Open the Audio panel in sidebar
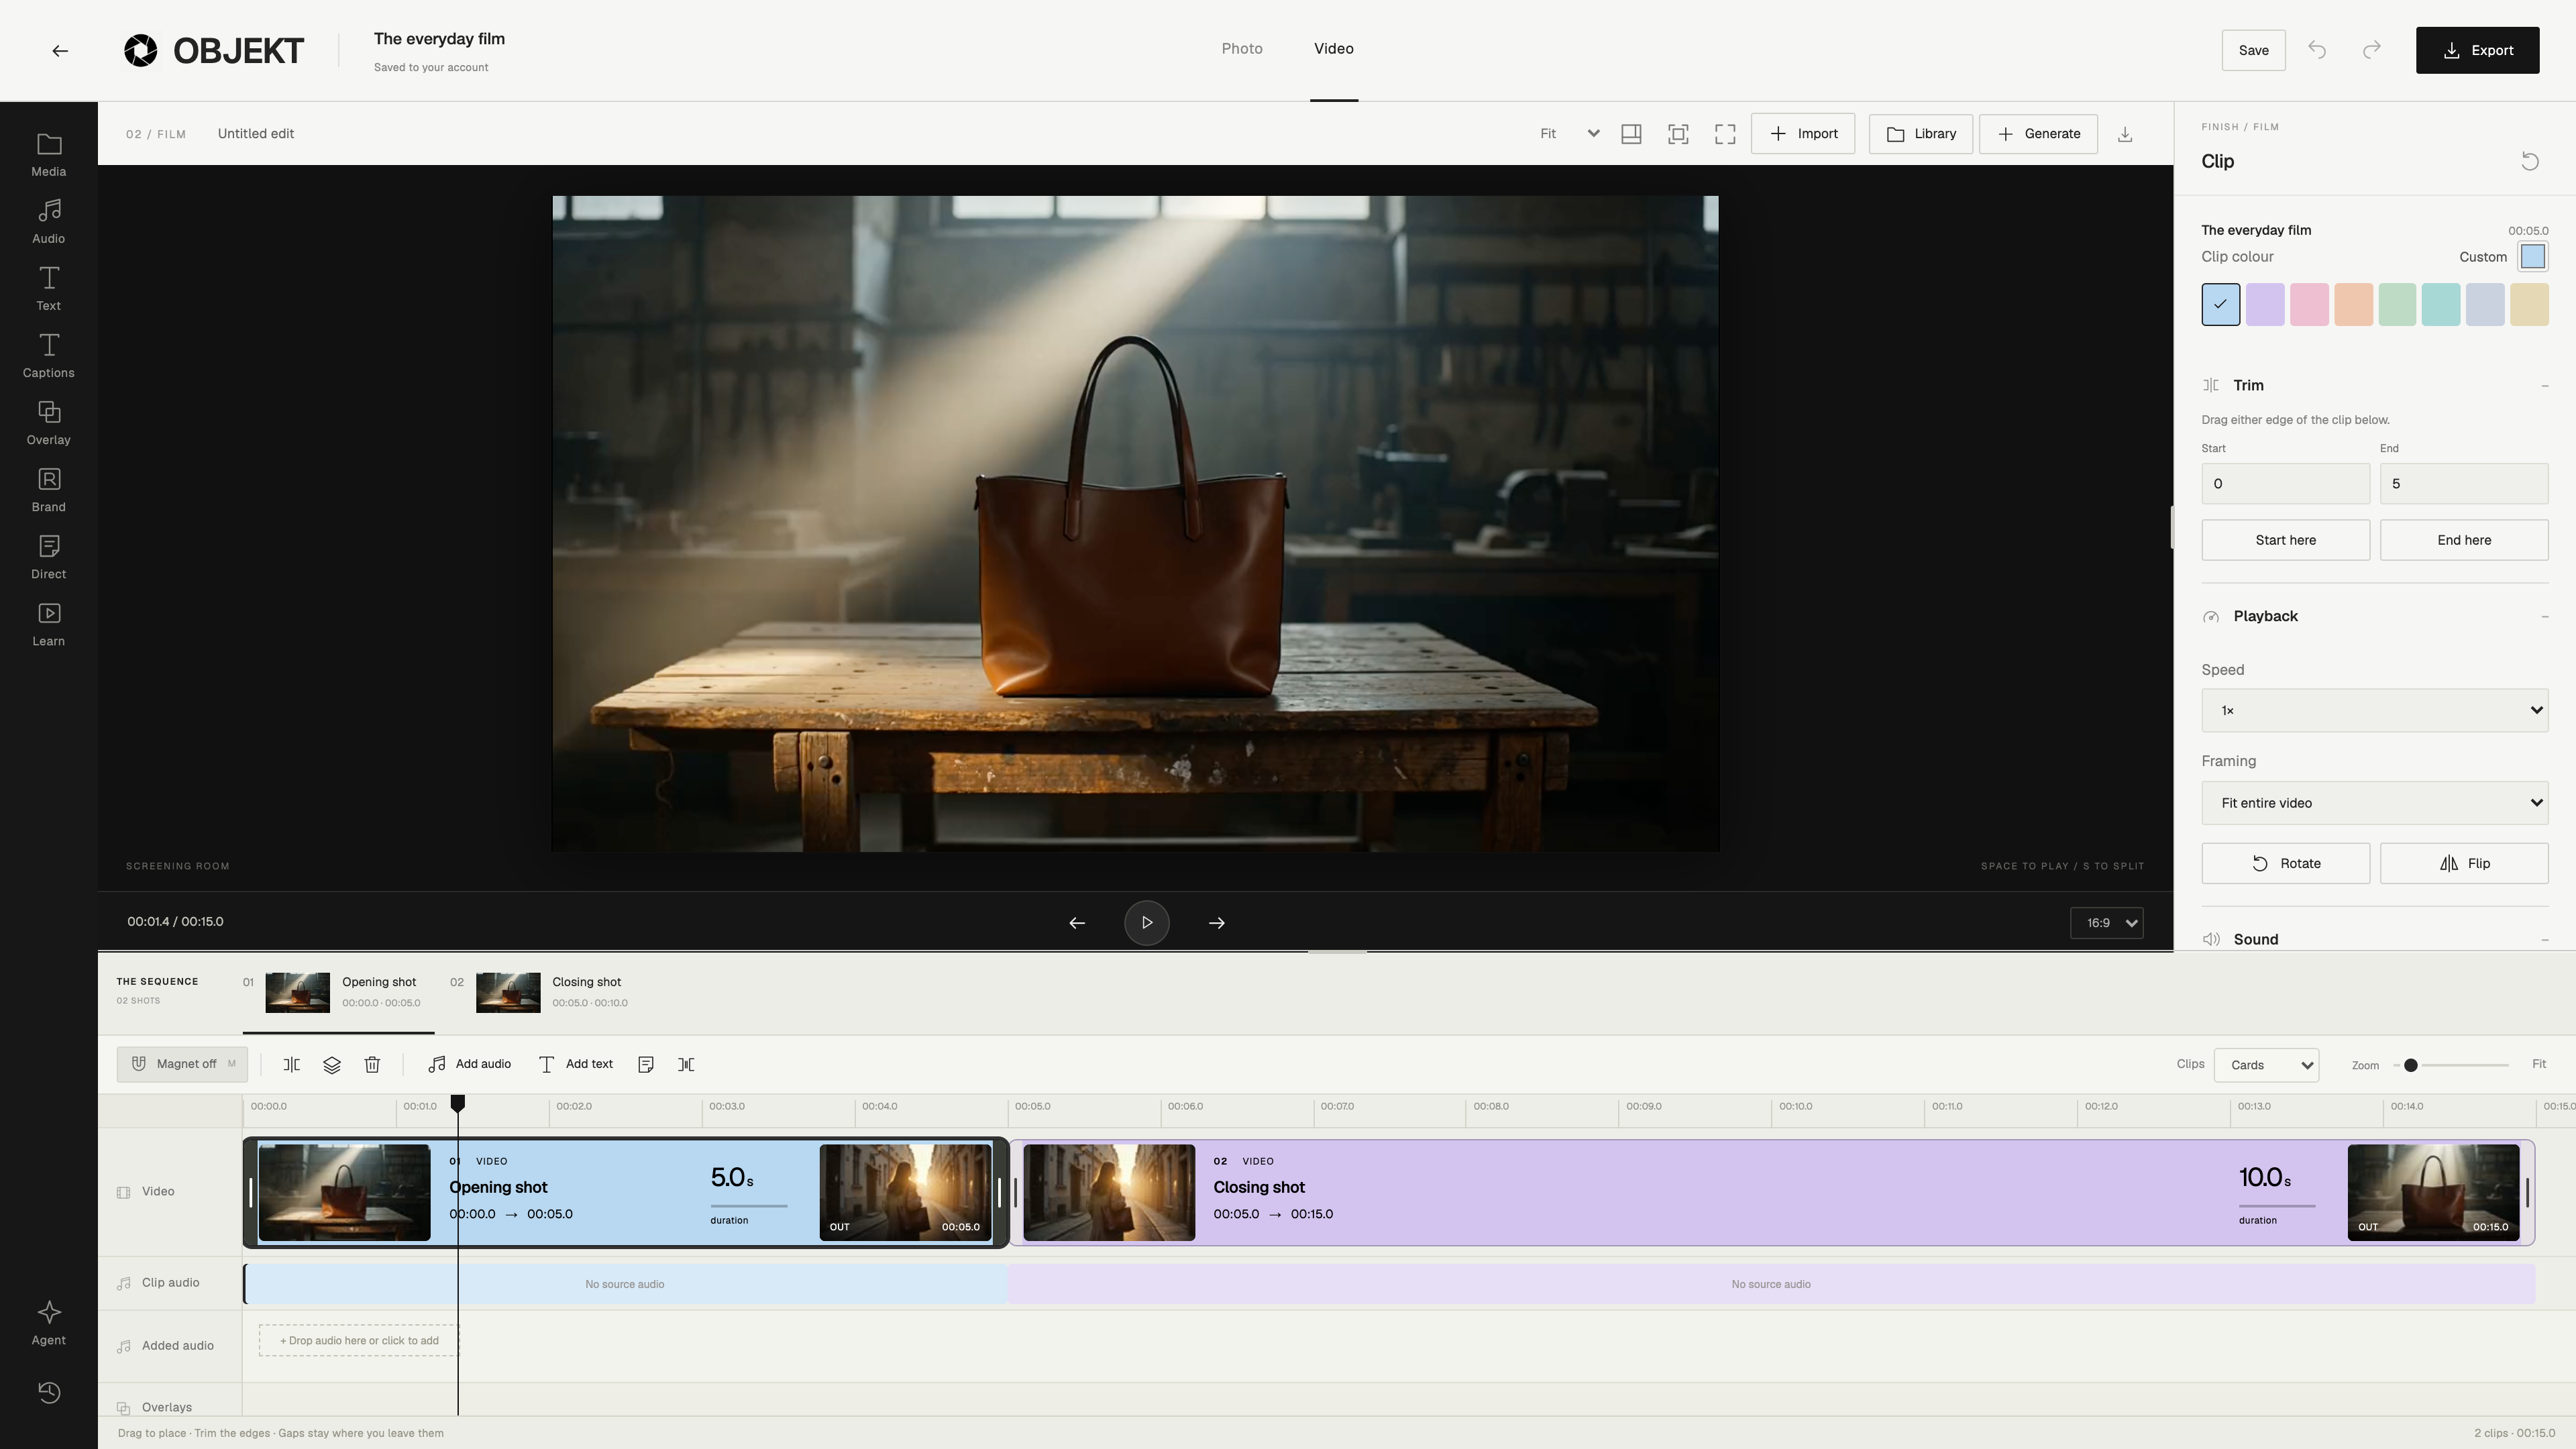2576x1449 pixels. coord(48,222)
